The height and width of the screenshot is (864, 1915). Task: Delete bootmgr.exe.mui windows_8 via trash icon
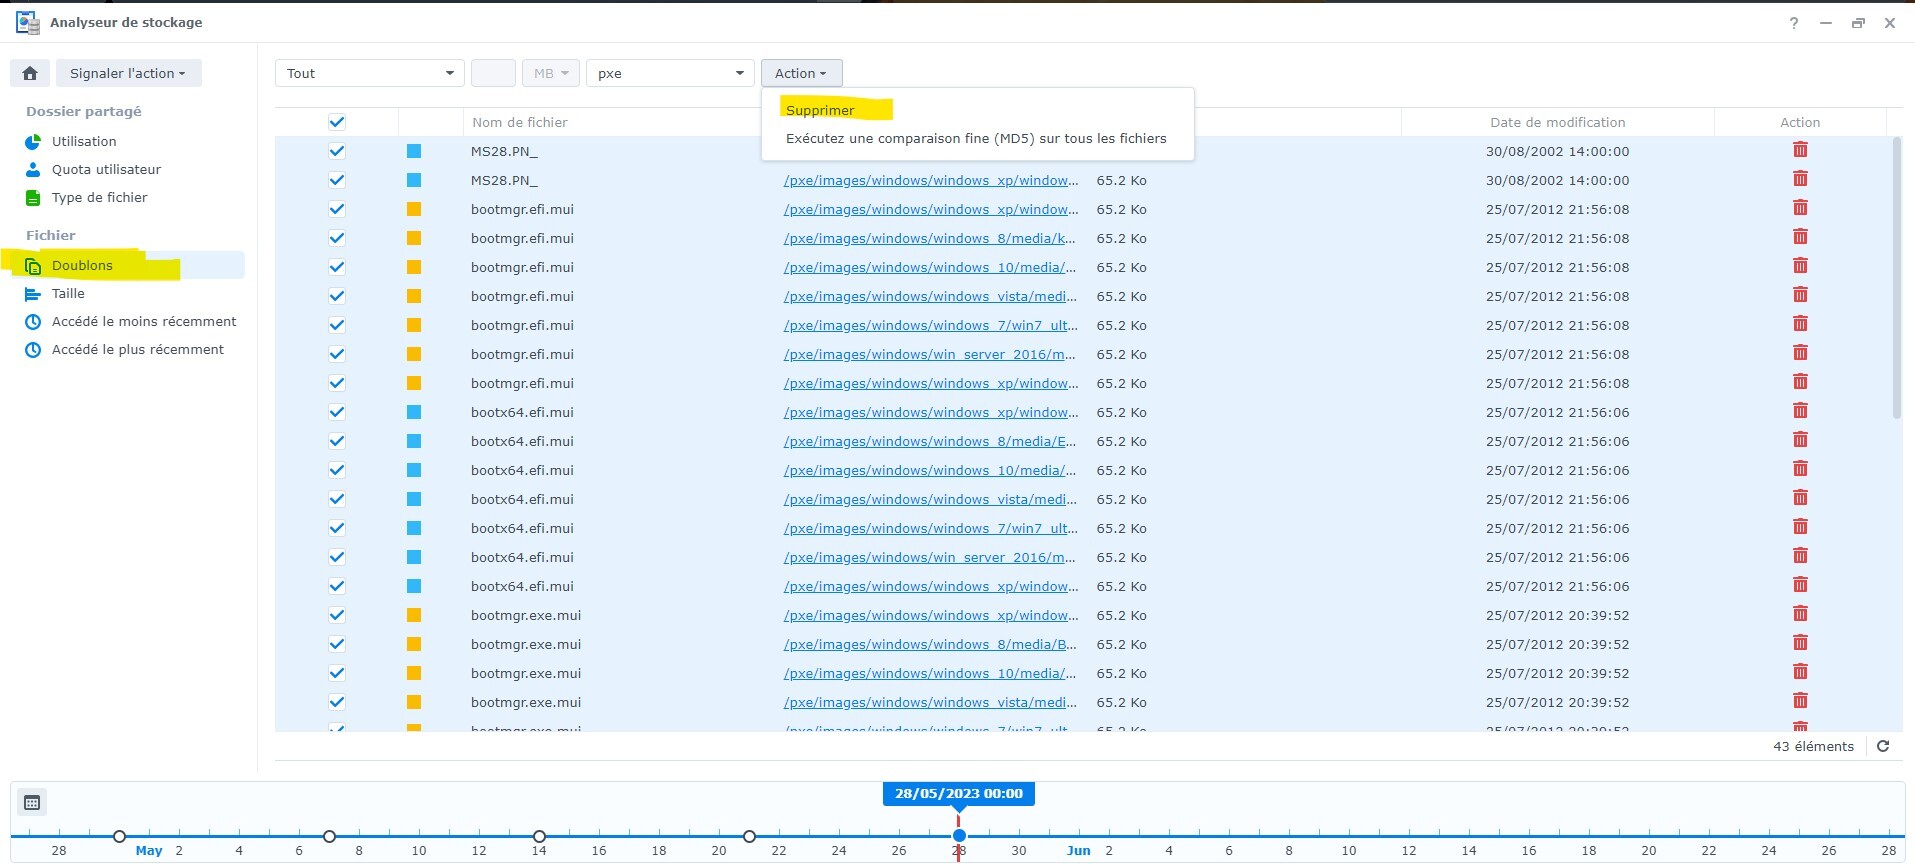[x=1800, y=643]
